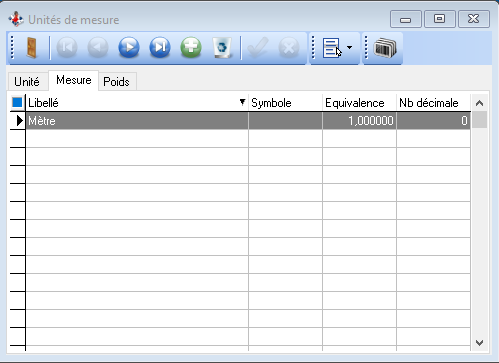Image resolution: width=499 pixels, height=363 pixels.
Task: Click scrollbar up arrow
Action: coord(480,103)
